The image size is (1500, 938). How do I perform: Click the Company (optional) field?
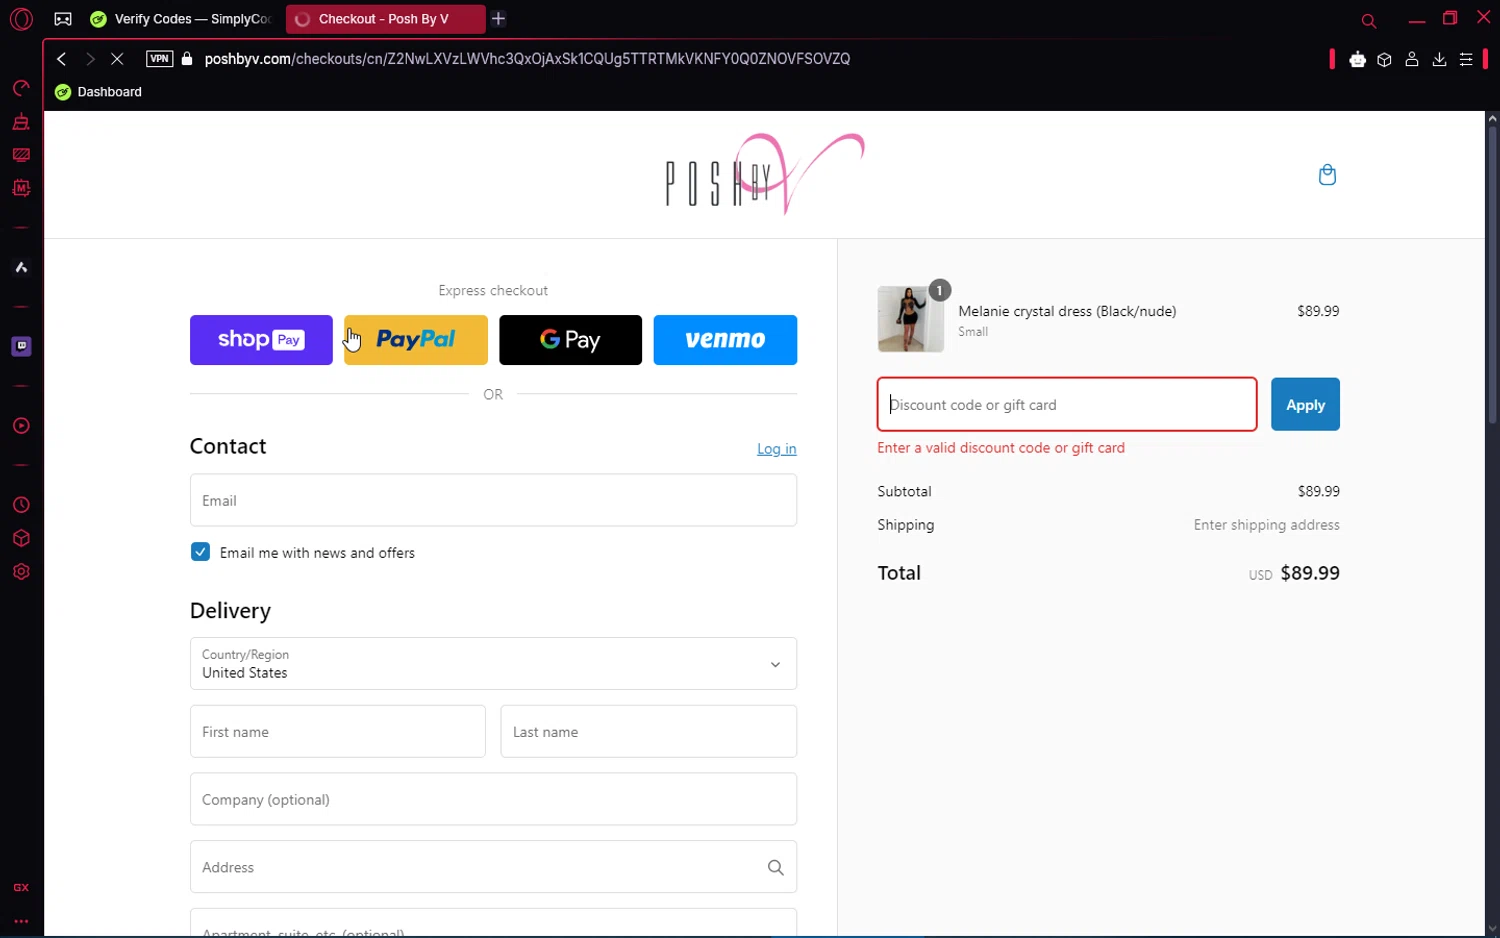(493, 799)
